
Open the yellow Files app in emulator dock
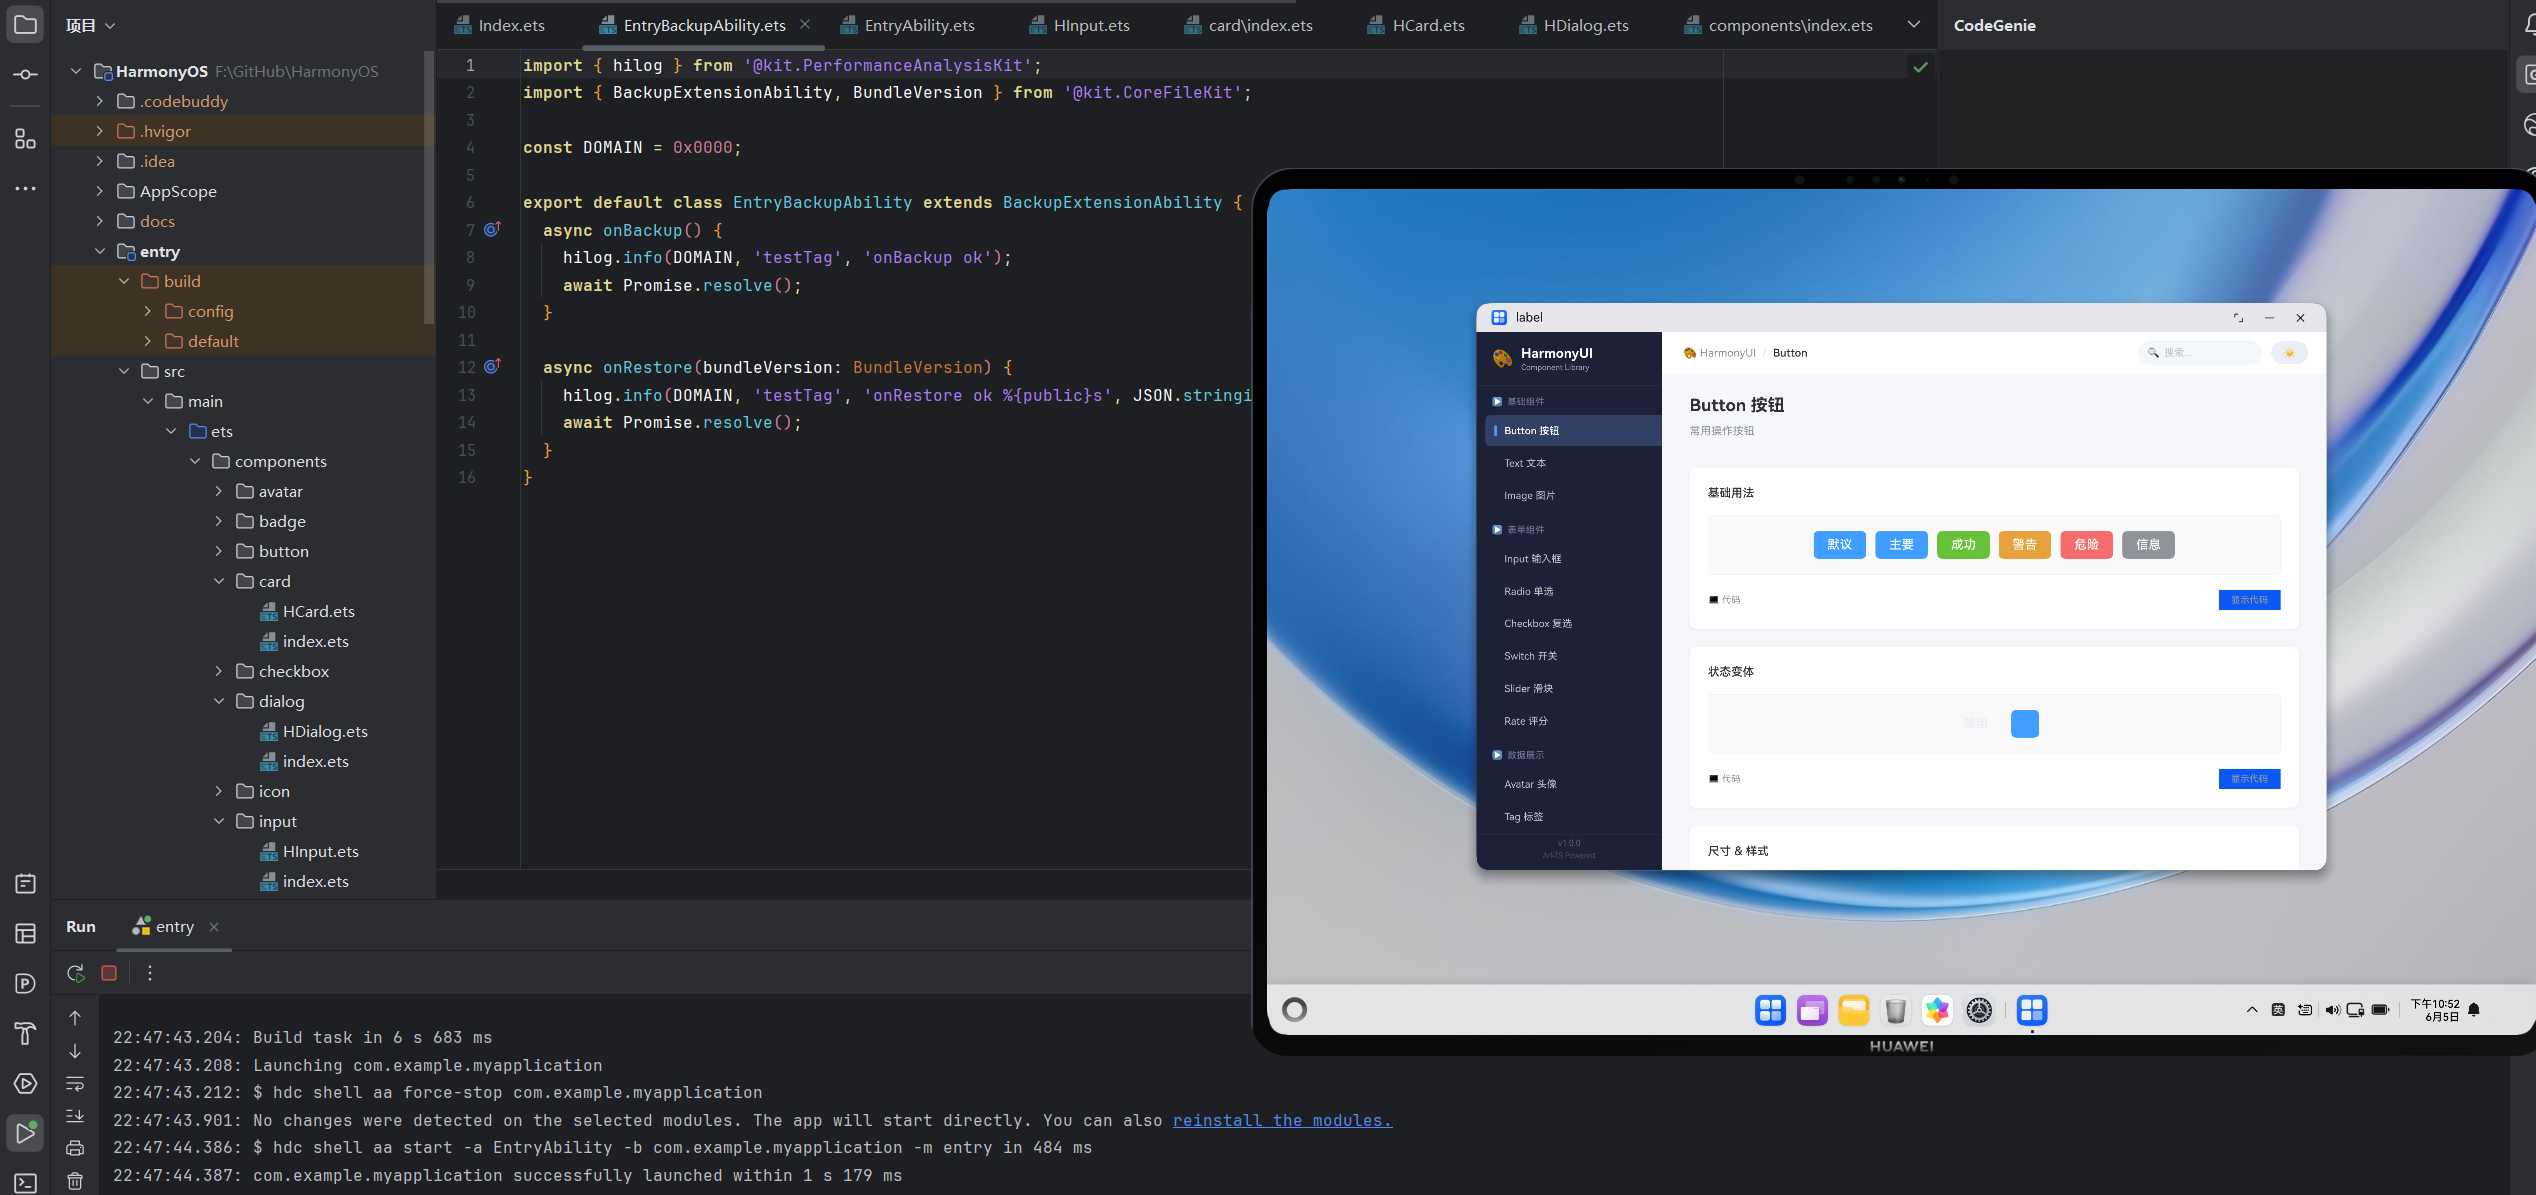[x=1853, y=1010]
